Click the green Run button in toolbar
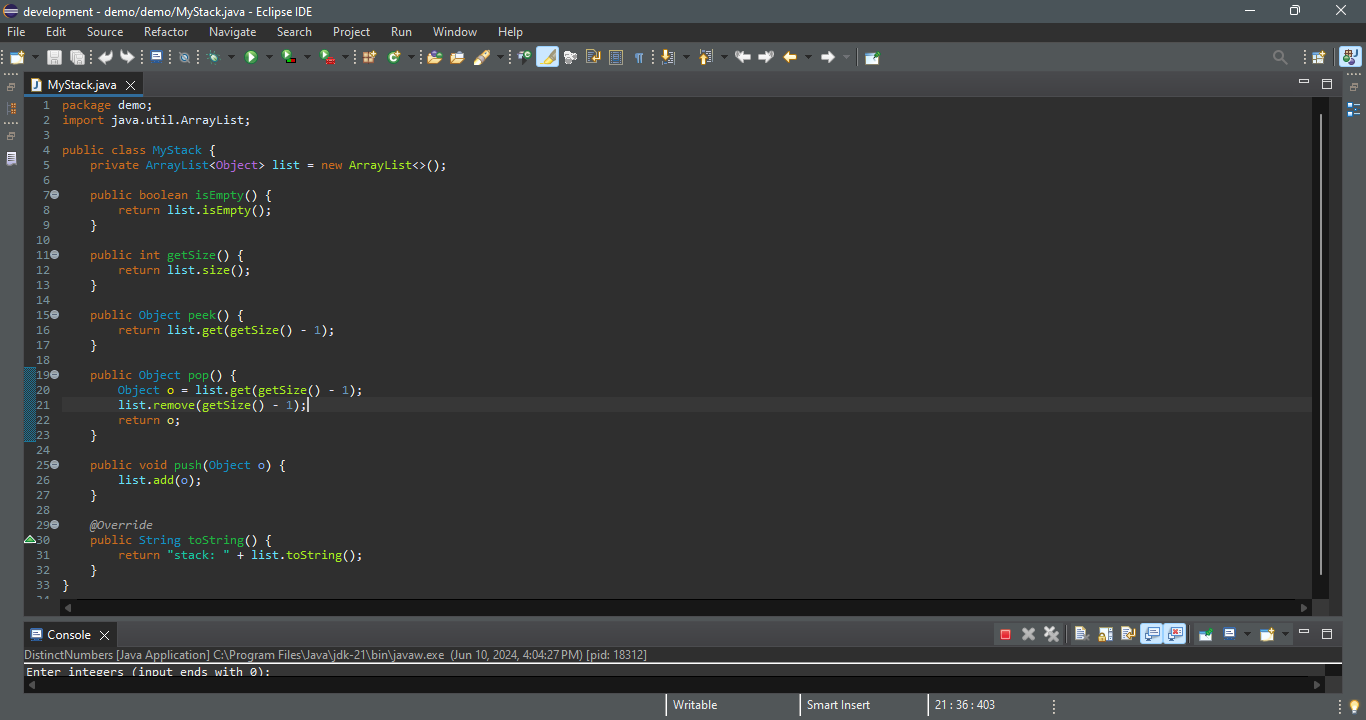1366x720 pixels. [251, 57]
